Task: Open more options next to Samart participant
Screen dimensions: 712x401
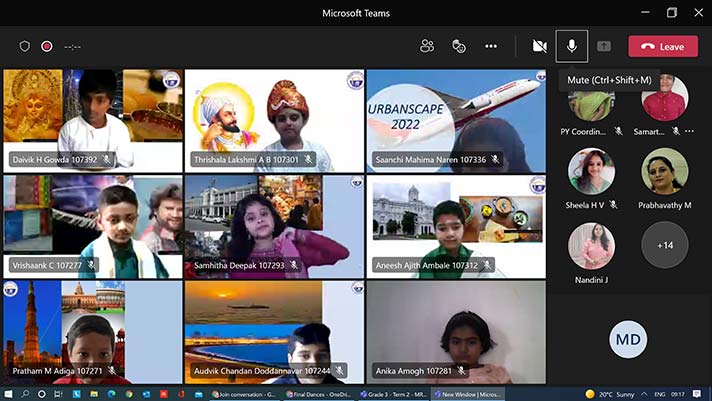Action: (689, 131)
